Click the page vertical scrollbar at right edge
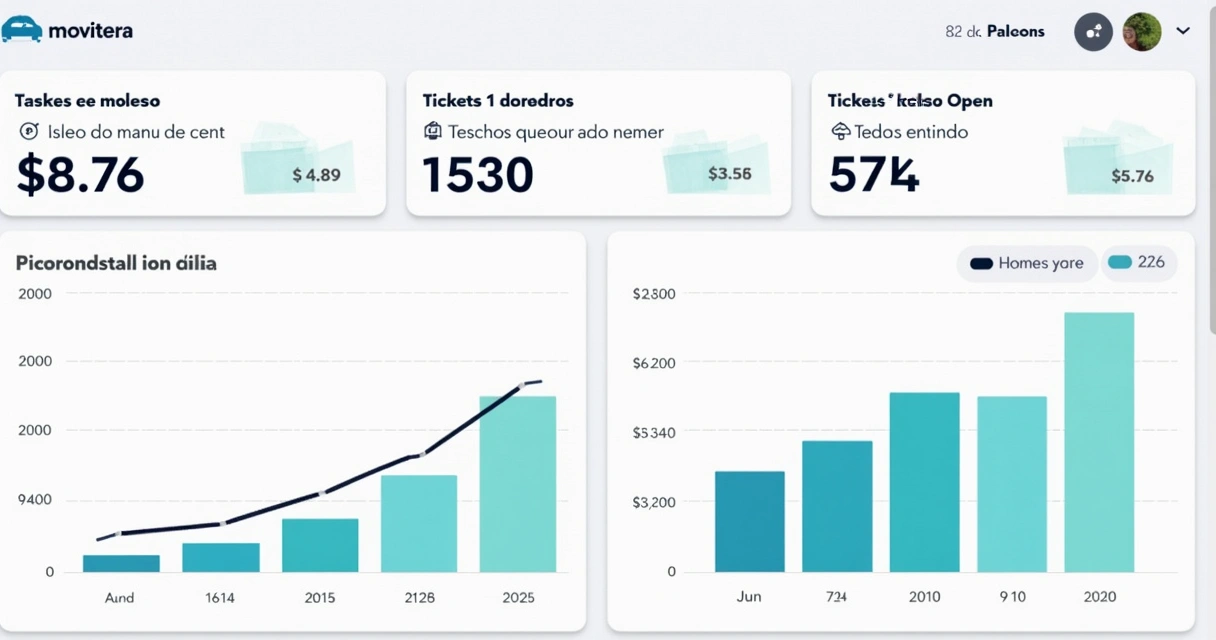Image resolution: width=1216 pixels, height=640 pixels. tap(1212, 170)
